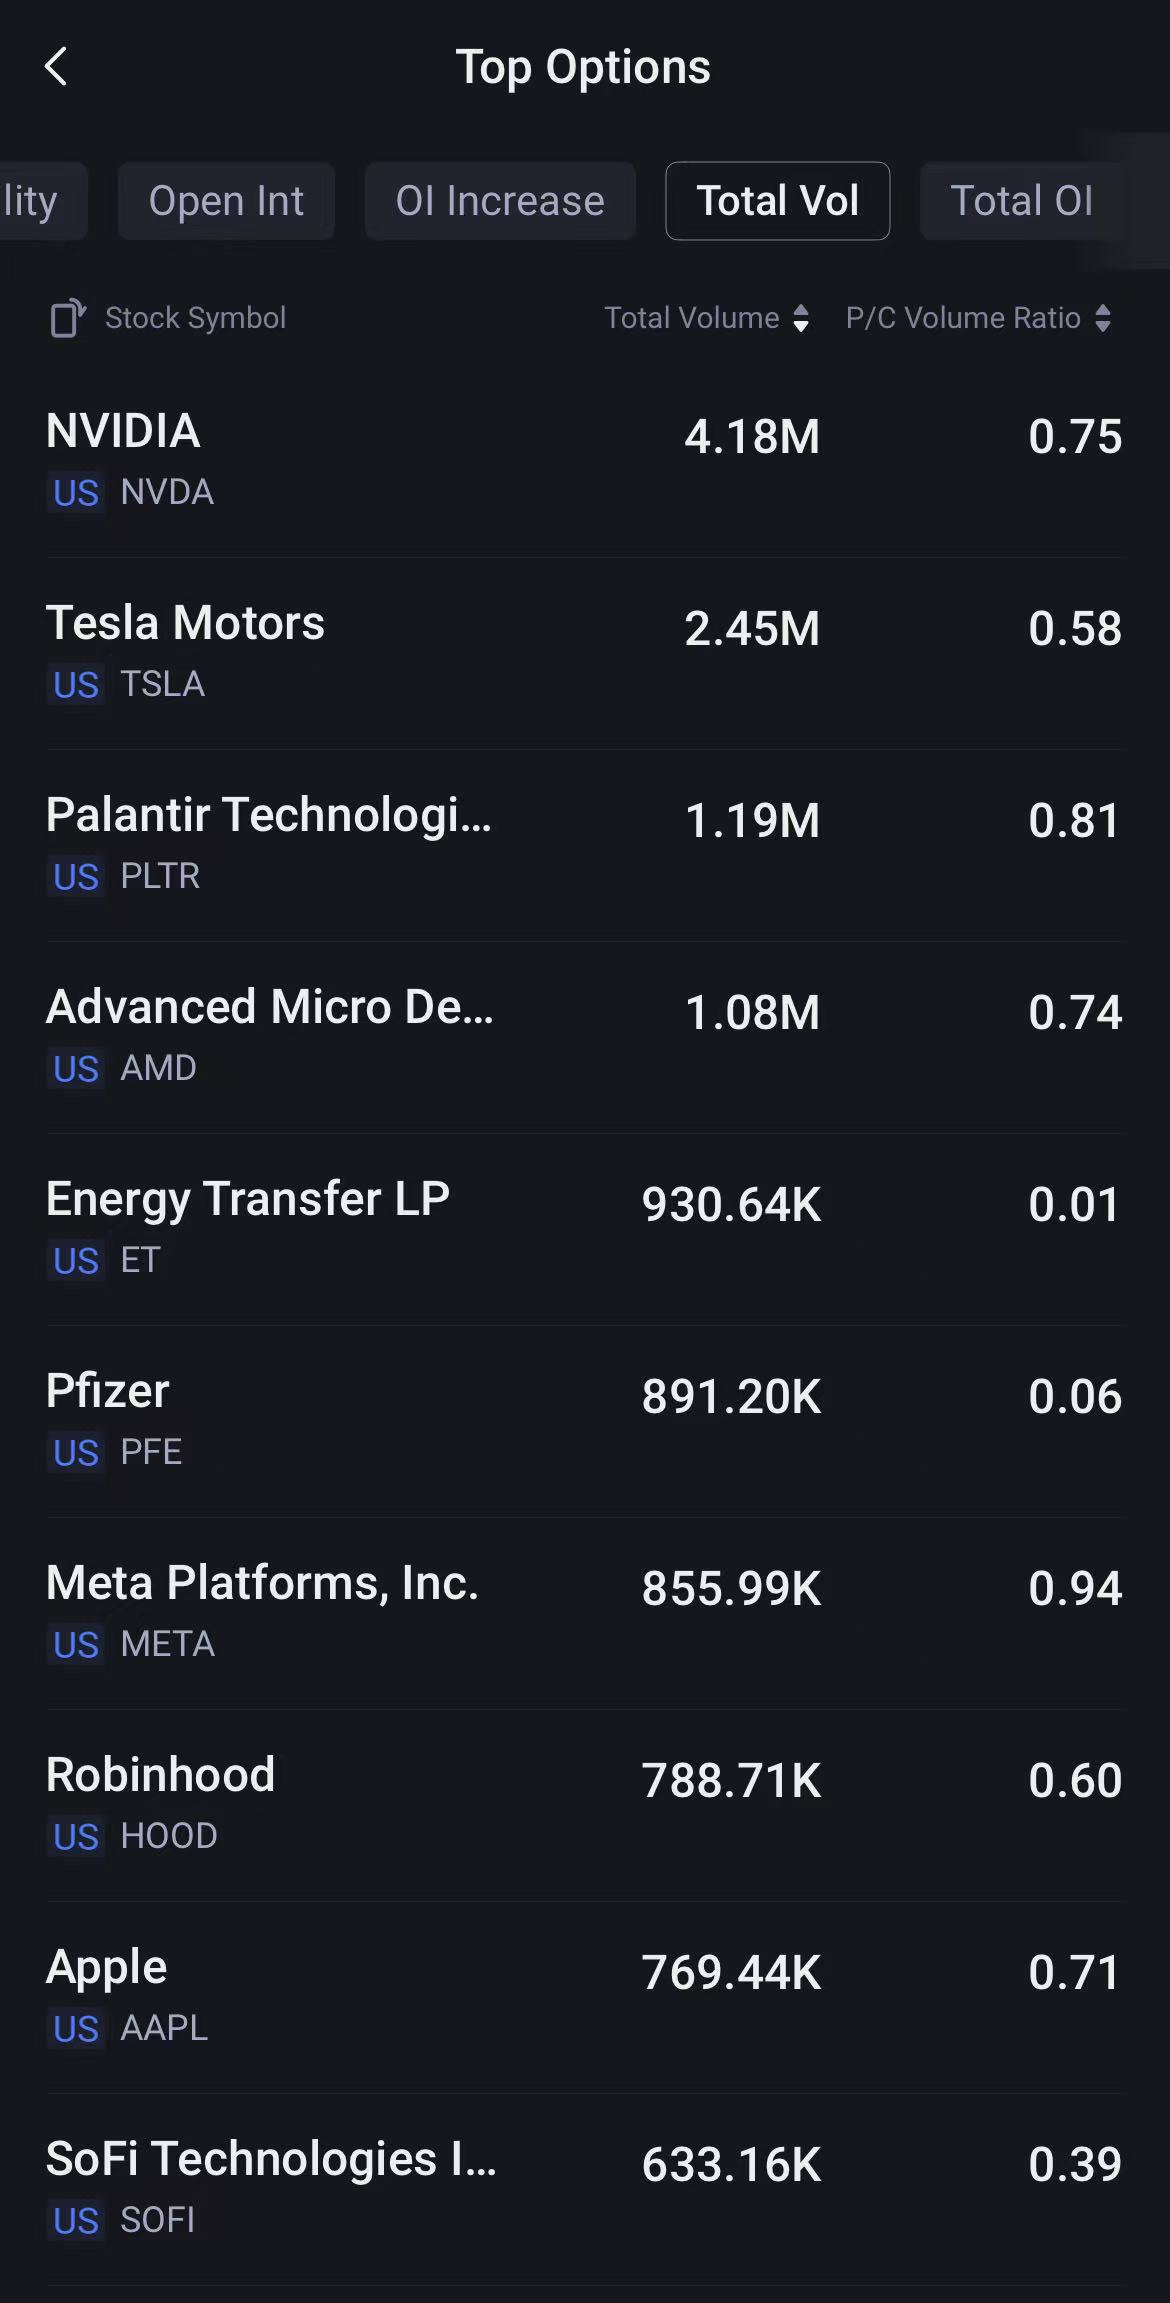Open Palantir Technologies PLTR row

click(584, 844)
